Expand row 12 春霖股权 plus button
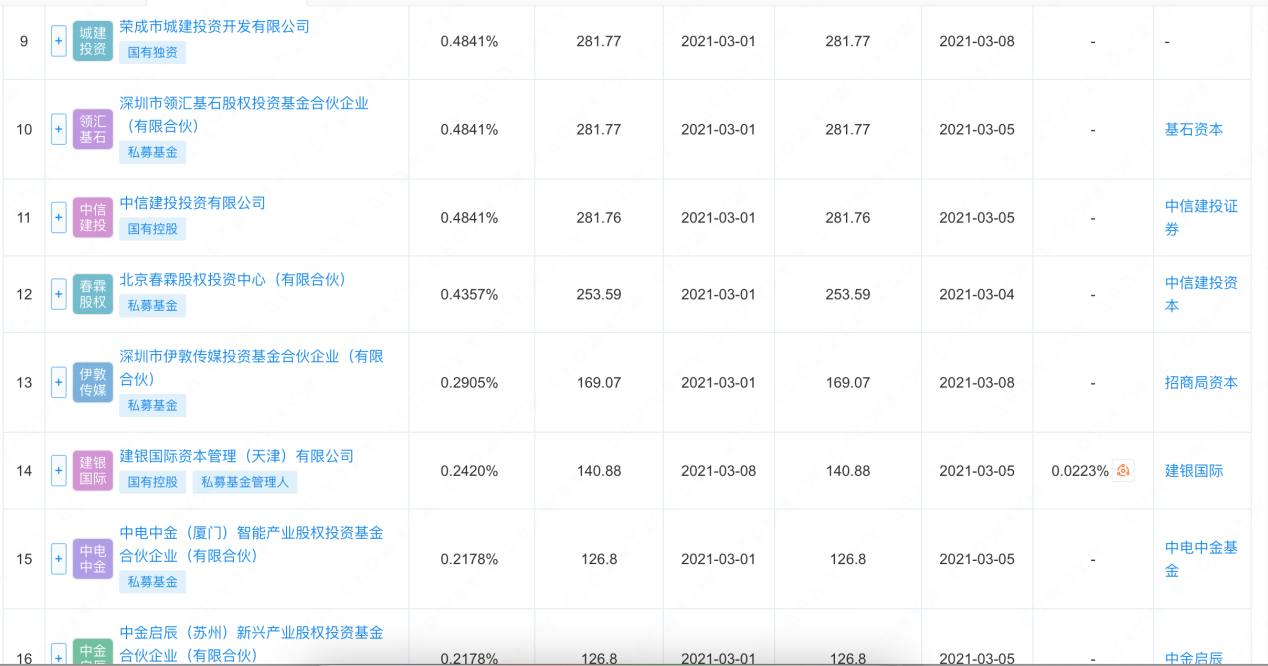Viewport: 1268px width, 666px height. [x=58, y=294]
